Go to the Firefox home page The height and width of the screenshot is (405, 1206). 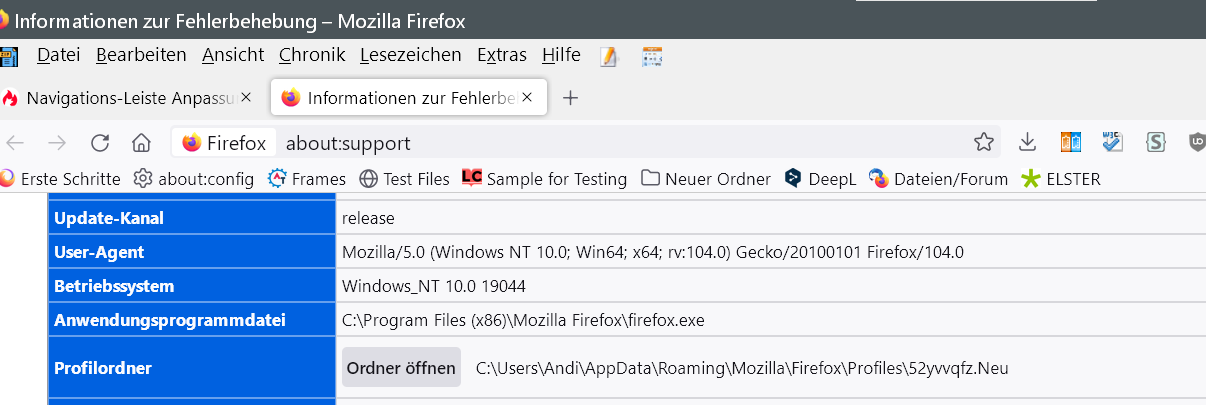(141, 143)
